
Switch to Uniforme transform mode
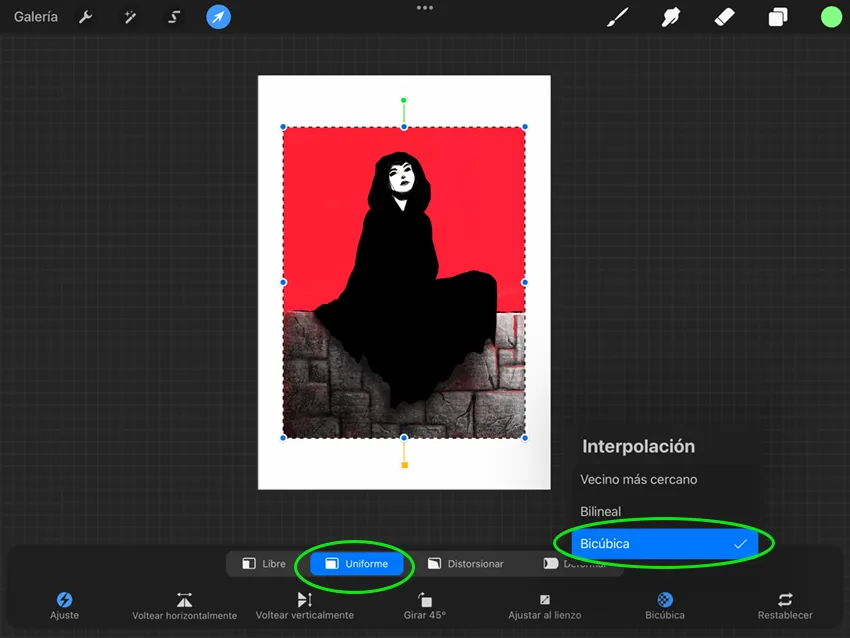(x=357, y=564)
